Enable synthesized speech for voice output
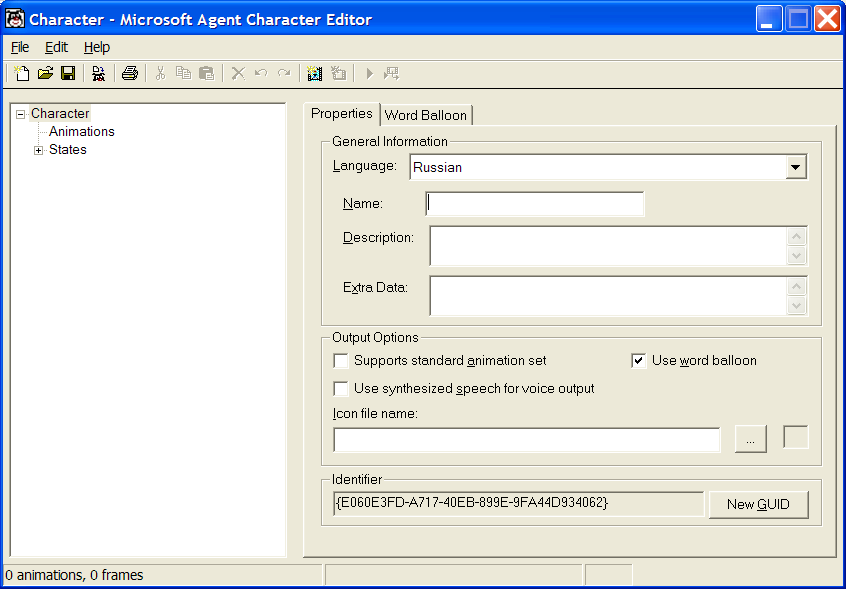 click(342, 388)
